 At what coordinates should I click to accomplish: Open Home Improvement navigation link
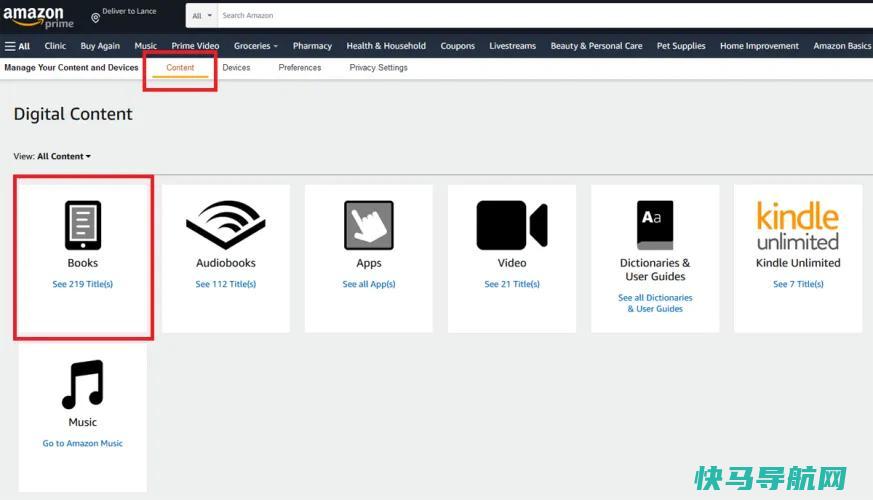pyautogui.click(x=759, y=46)
